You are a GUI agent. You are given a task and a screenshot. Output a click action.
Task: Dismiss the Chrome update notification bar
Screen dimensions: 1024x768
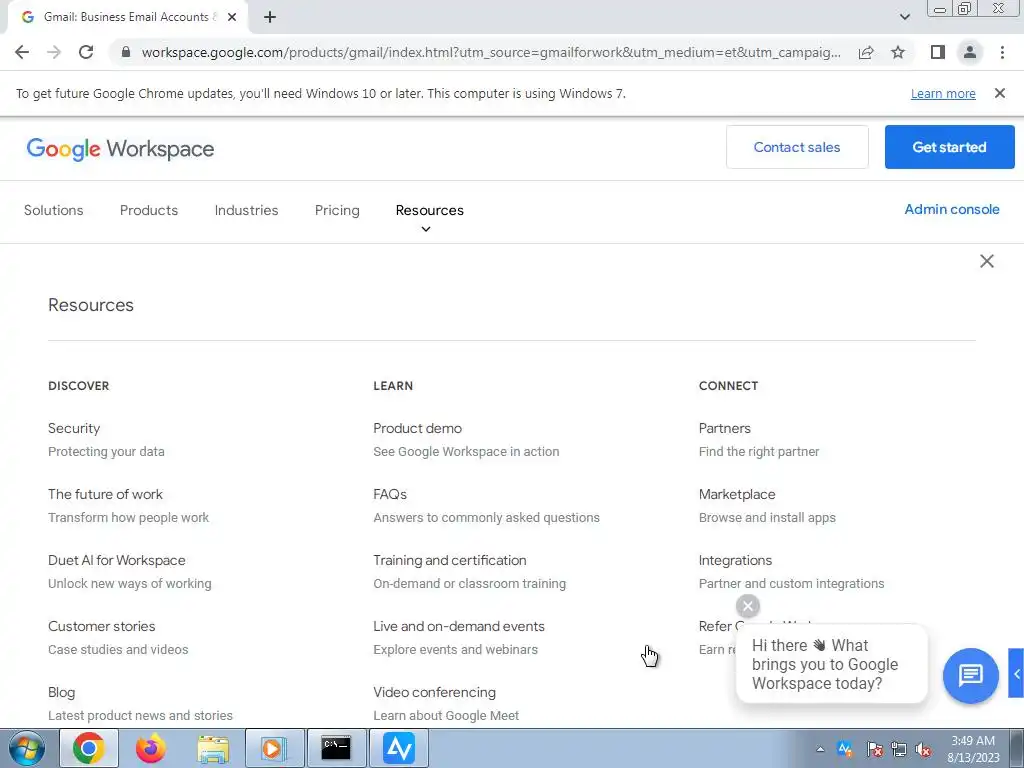(1000, 93)
